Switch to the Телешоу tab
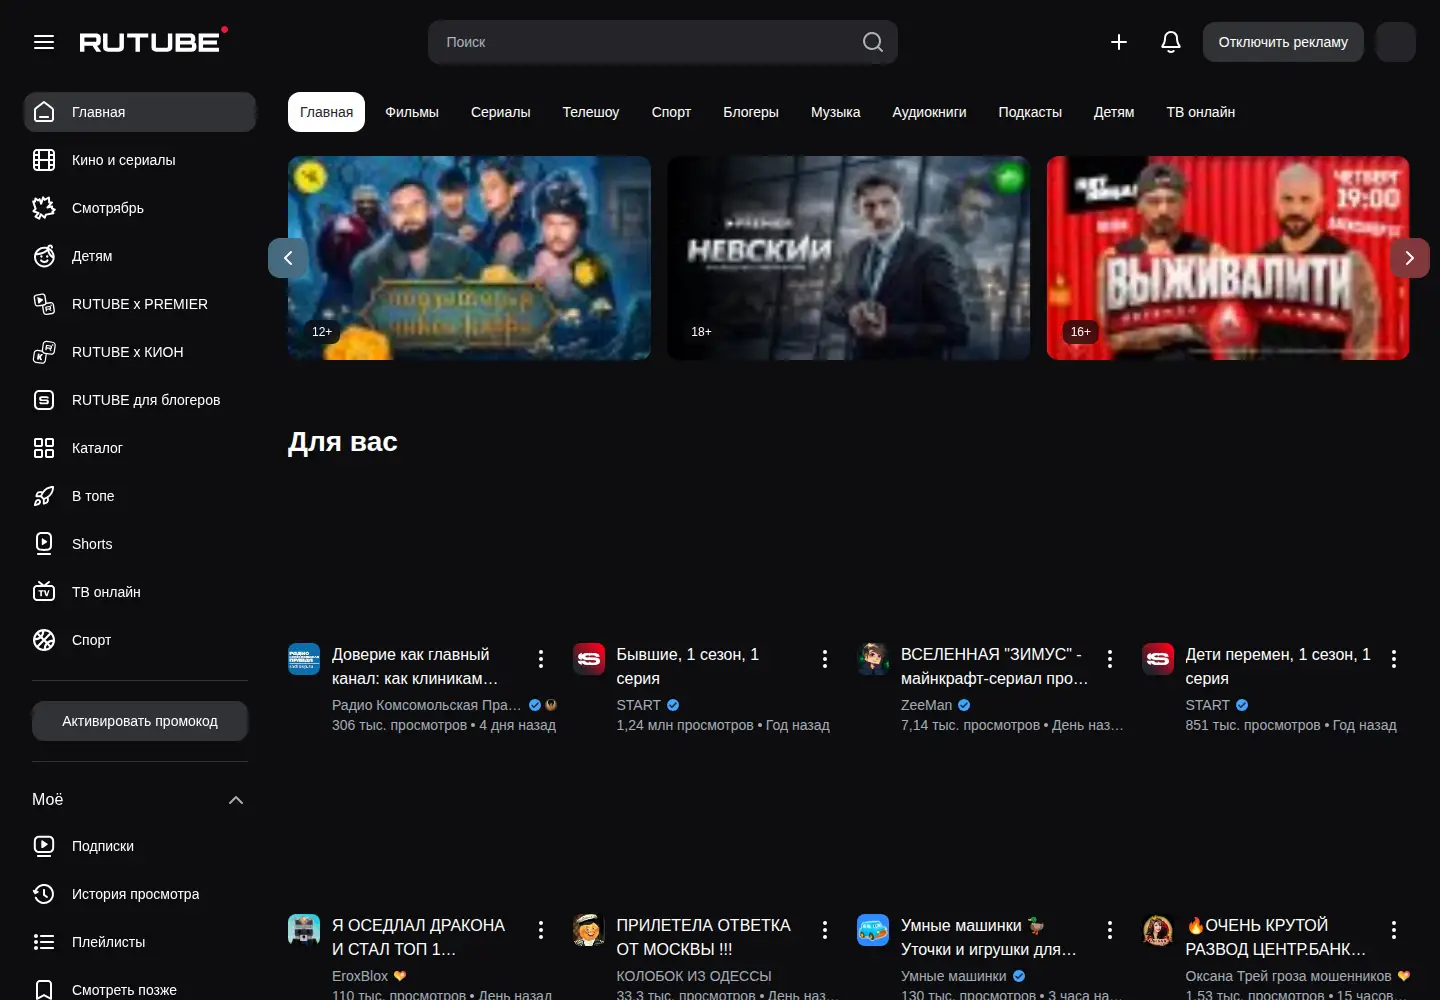 tap(591, 112)
